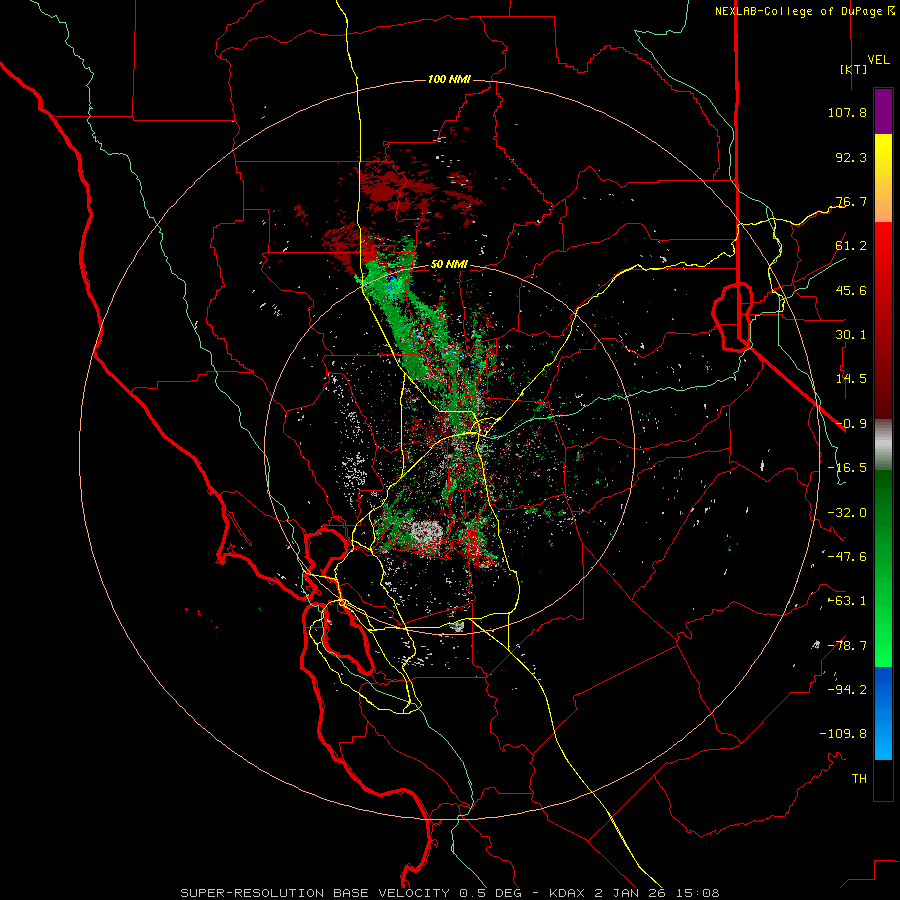Select the 76.7 legend value
This screenshot has width=900, height=900.
pyautogui.click(x=851, y=201)
